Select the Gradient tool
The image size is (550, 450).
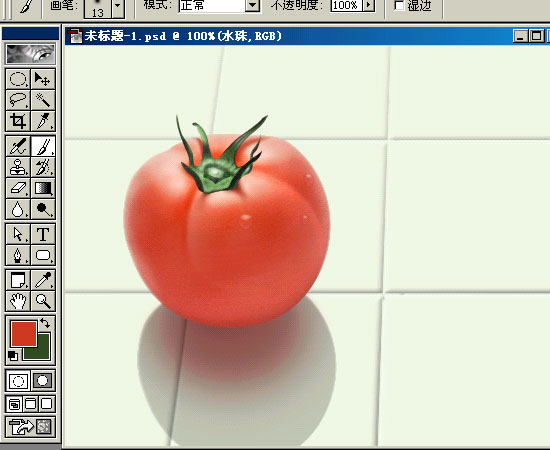(43, 188)
